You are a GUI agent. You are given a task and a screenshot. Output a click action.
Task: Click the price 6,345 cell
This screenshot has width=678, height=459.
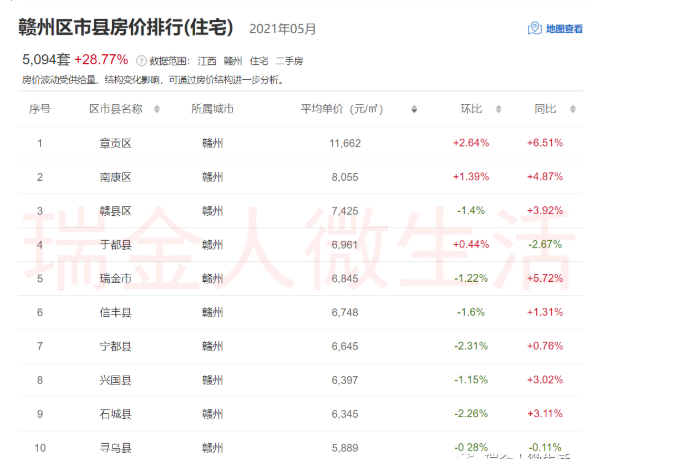coord(345,414)
